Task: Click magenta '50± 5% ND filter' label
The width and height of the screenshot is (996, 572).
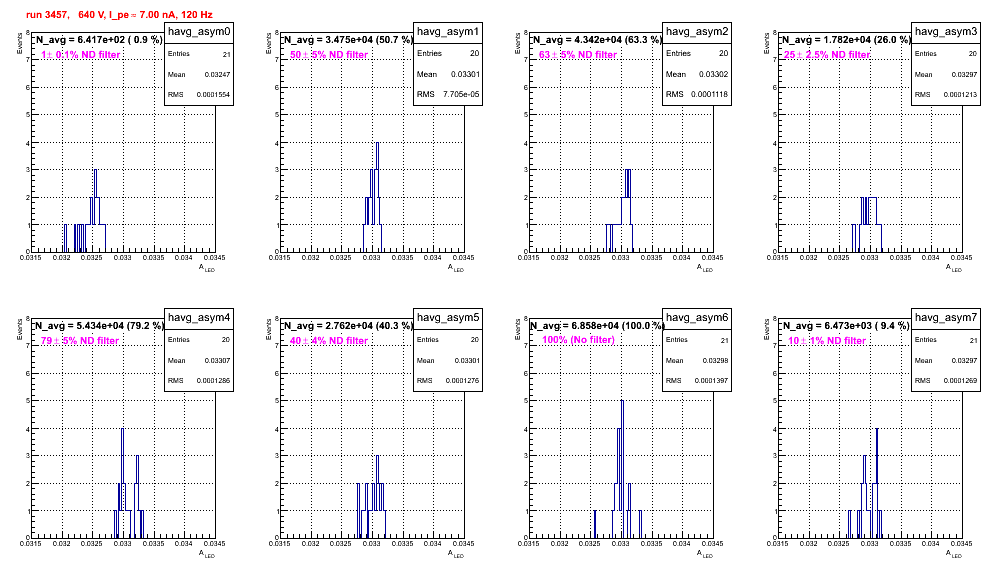Action: pyautogui.click(x=329, y=55)
